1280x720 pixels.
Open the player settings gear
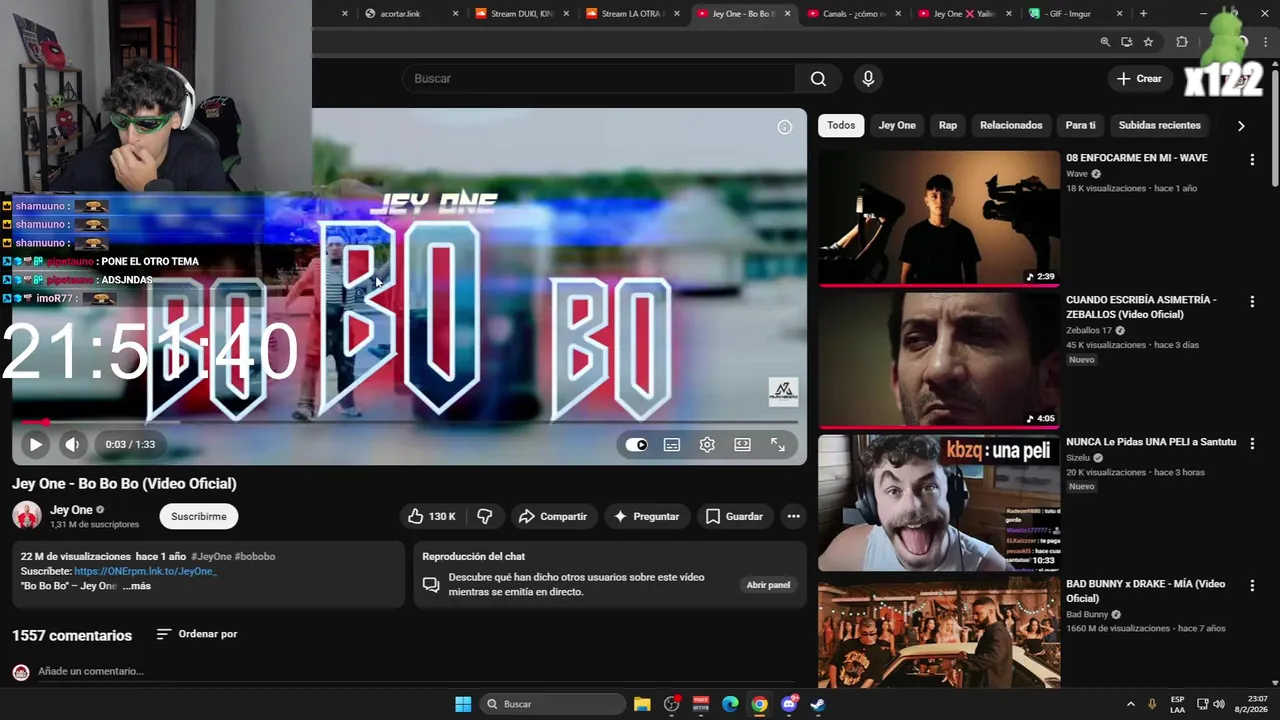click(x=707, y=445)
